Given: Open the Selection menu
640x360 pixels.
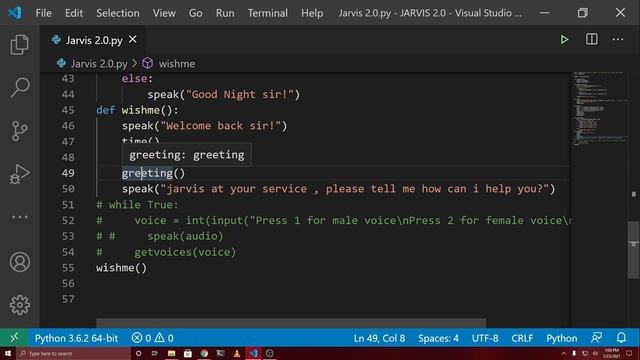Looking at the screenshot, I should click(x=118, y=13).
